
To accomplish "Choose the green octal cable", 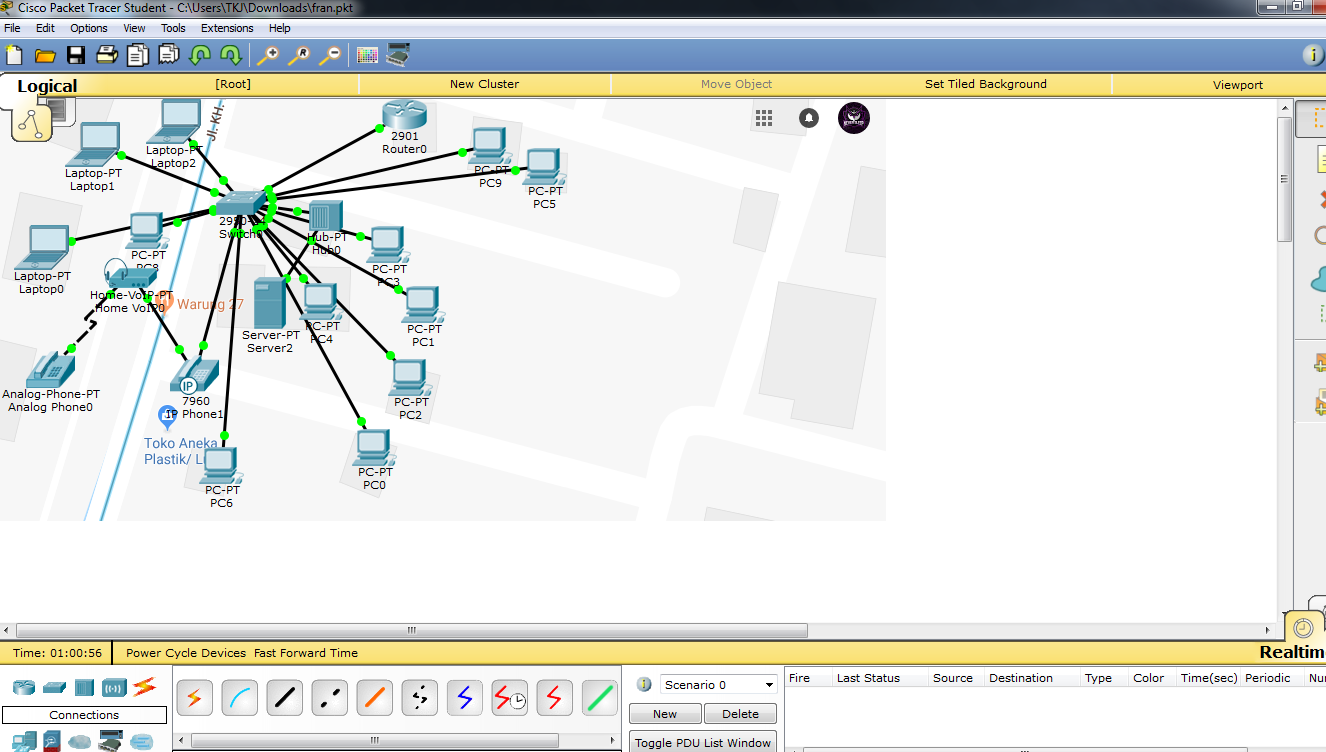I will [x=600, y=697].
